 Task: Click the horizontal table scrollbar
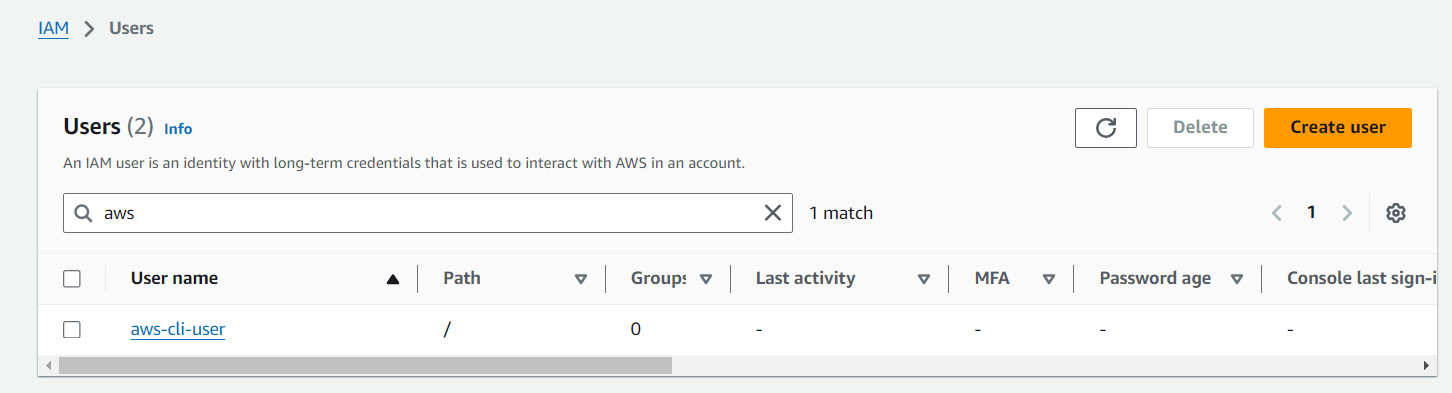tap(365, 366)
